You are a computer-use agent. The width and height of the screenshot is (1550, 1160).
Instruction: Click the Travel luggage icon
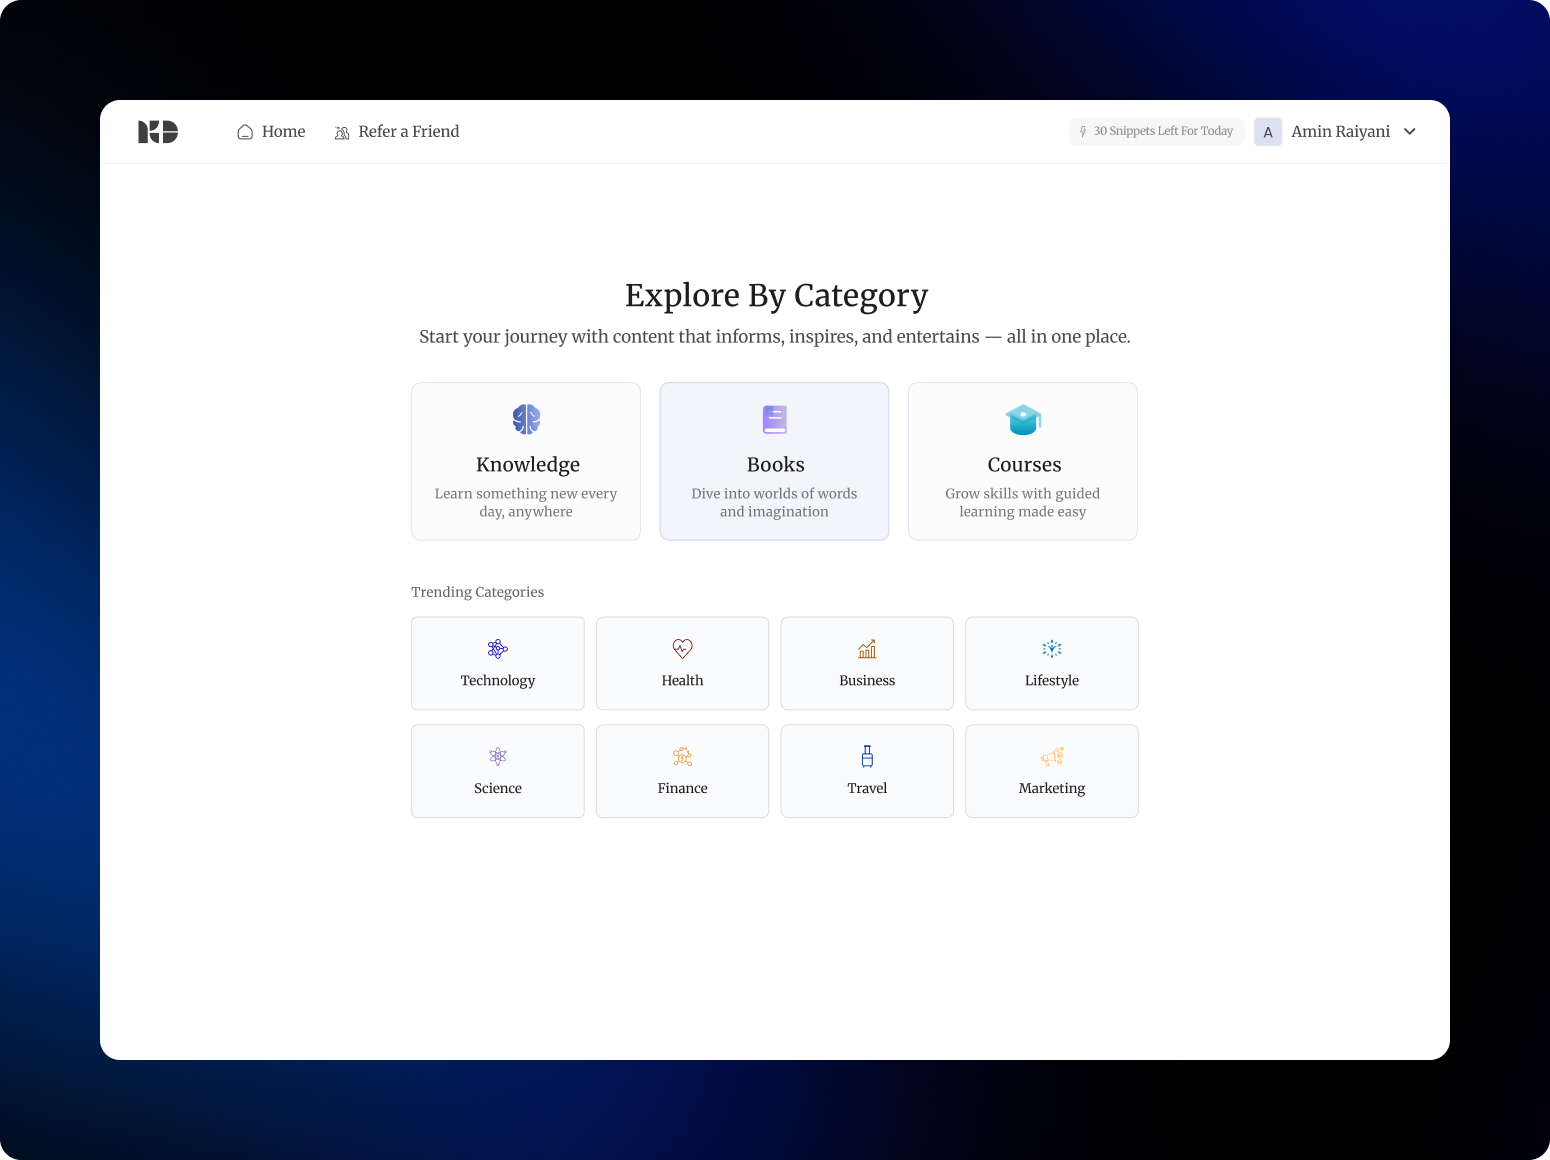[867, 756]
